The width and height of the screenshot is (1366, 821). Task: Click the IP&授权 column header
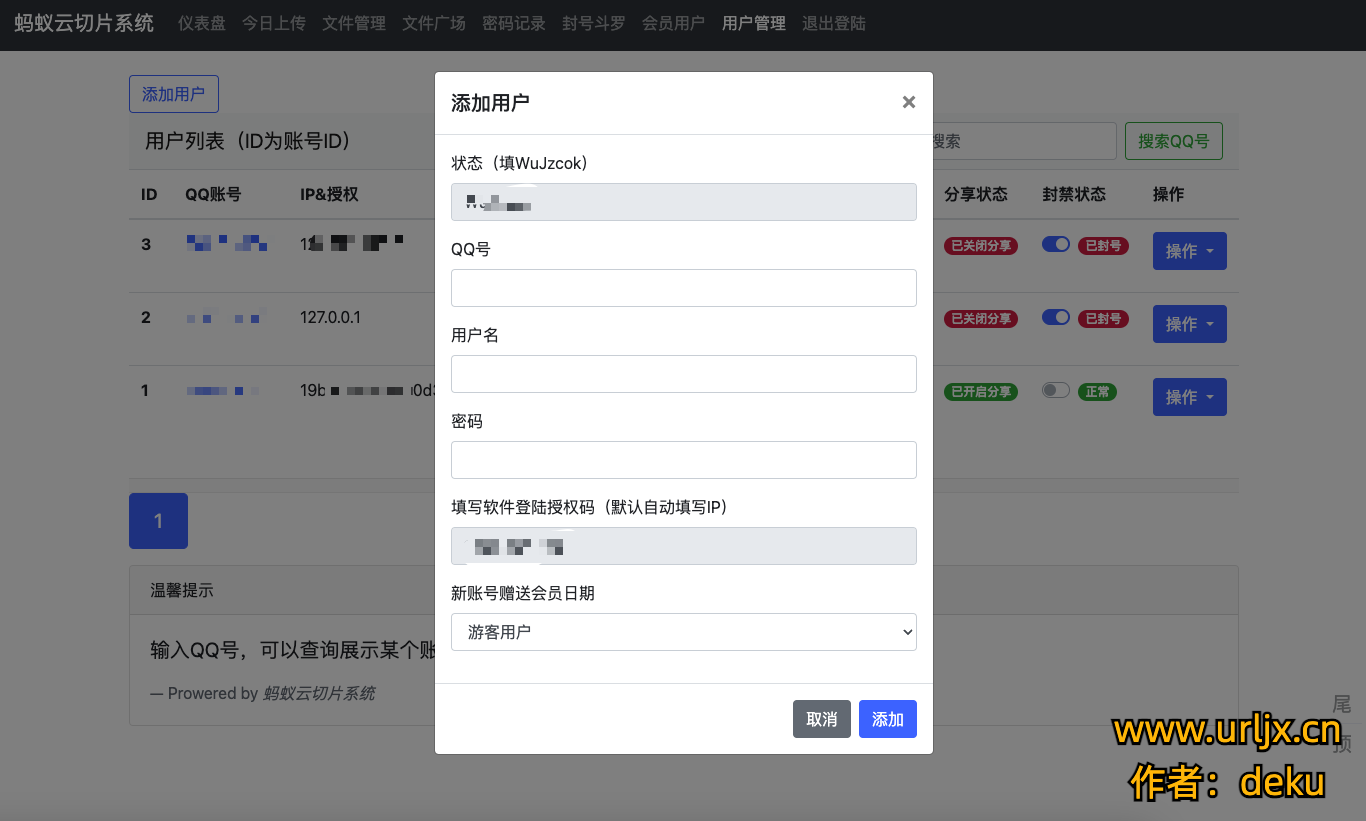[329, 194]
